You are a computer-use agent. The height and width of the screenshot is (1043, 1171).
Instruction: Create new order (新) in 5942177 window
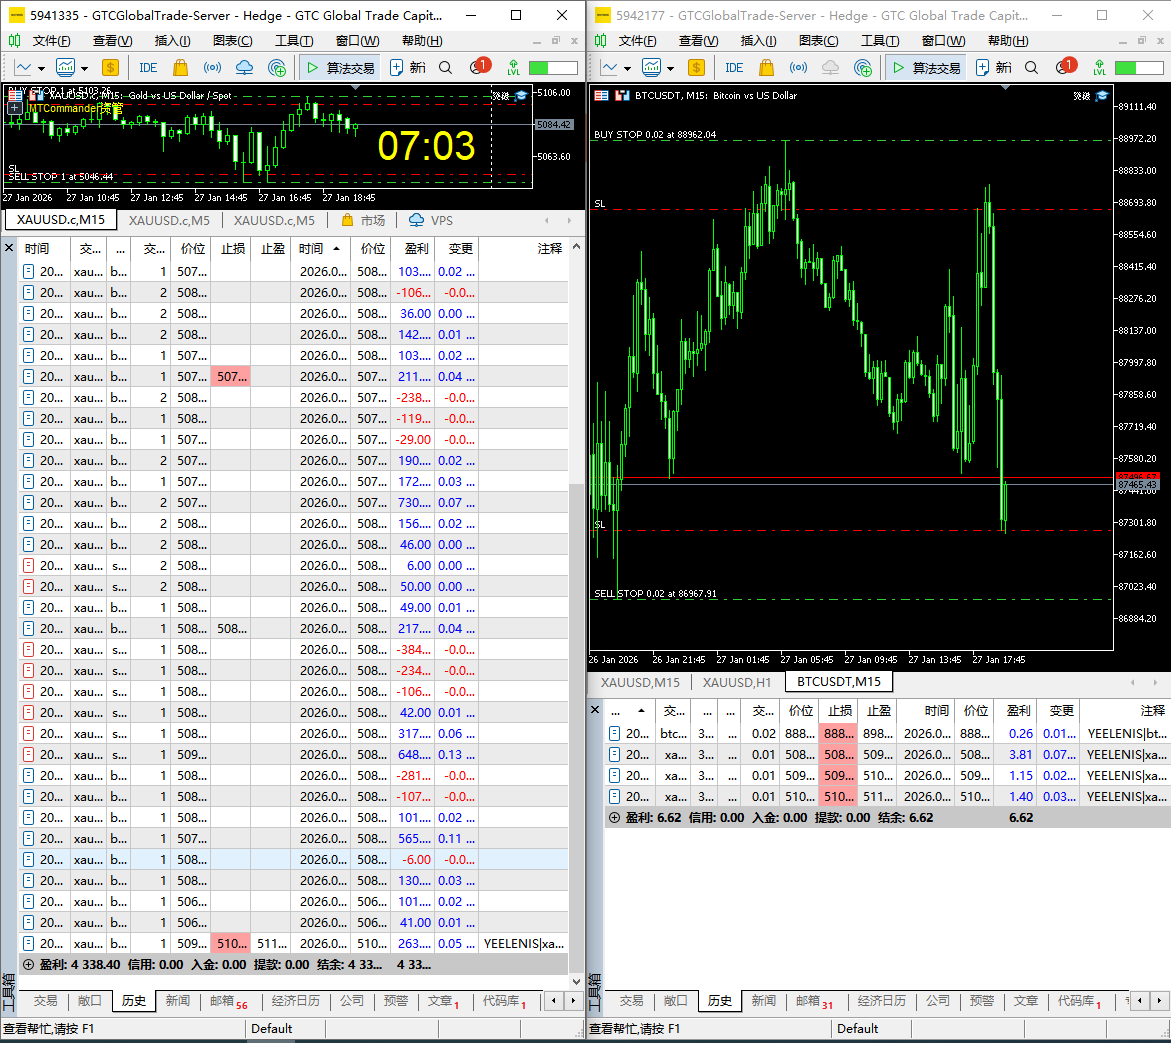pyautogui.click(x=994, y=68)
